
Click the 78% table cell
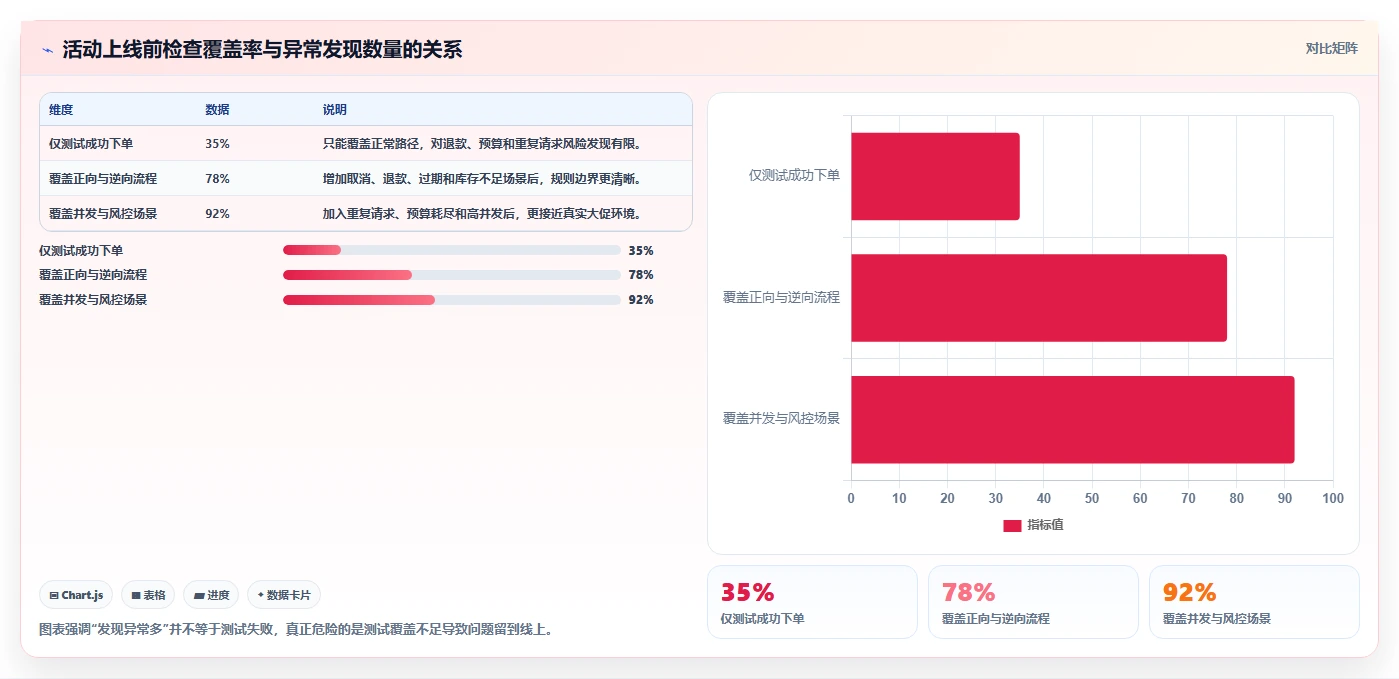click(217, 178)
